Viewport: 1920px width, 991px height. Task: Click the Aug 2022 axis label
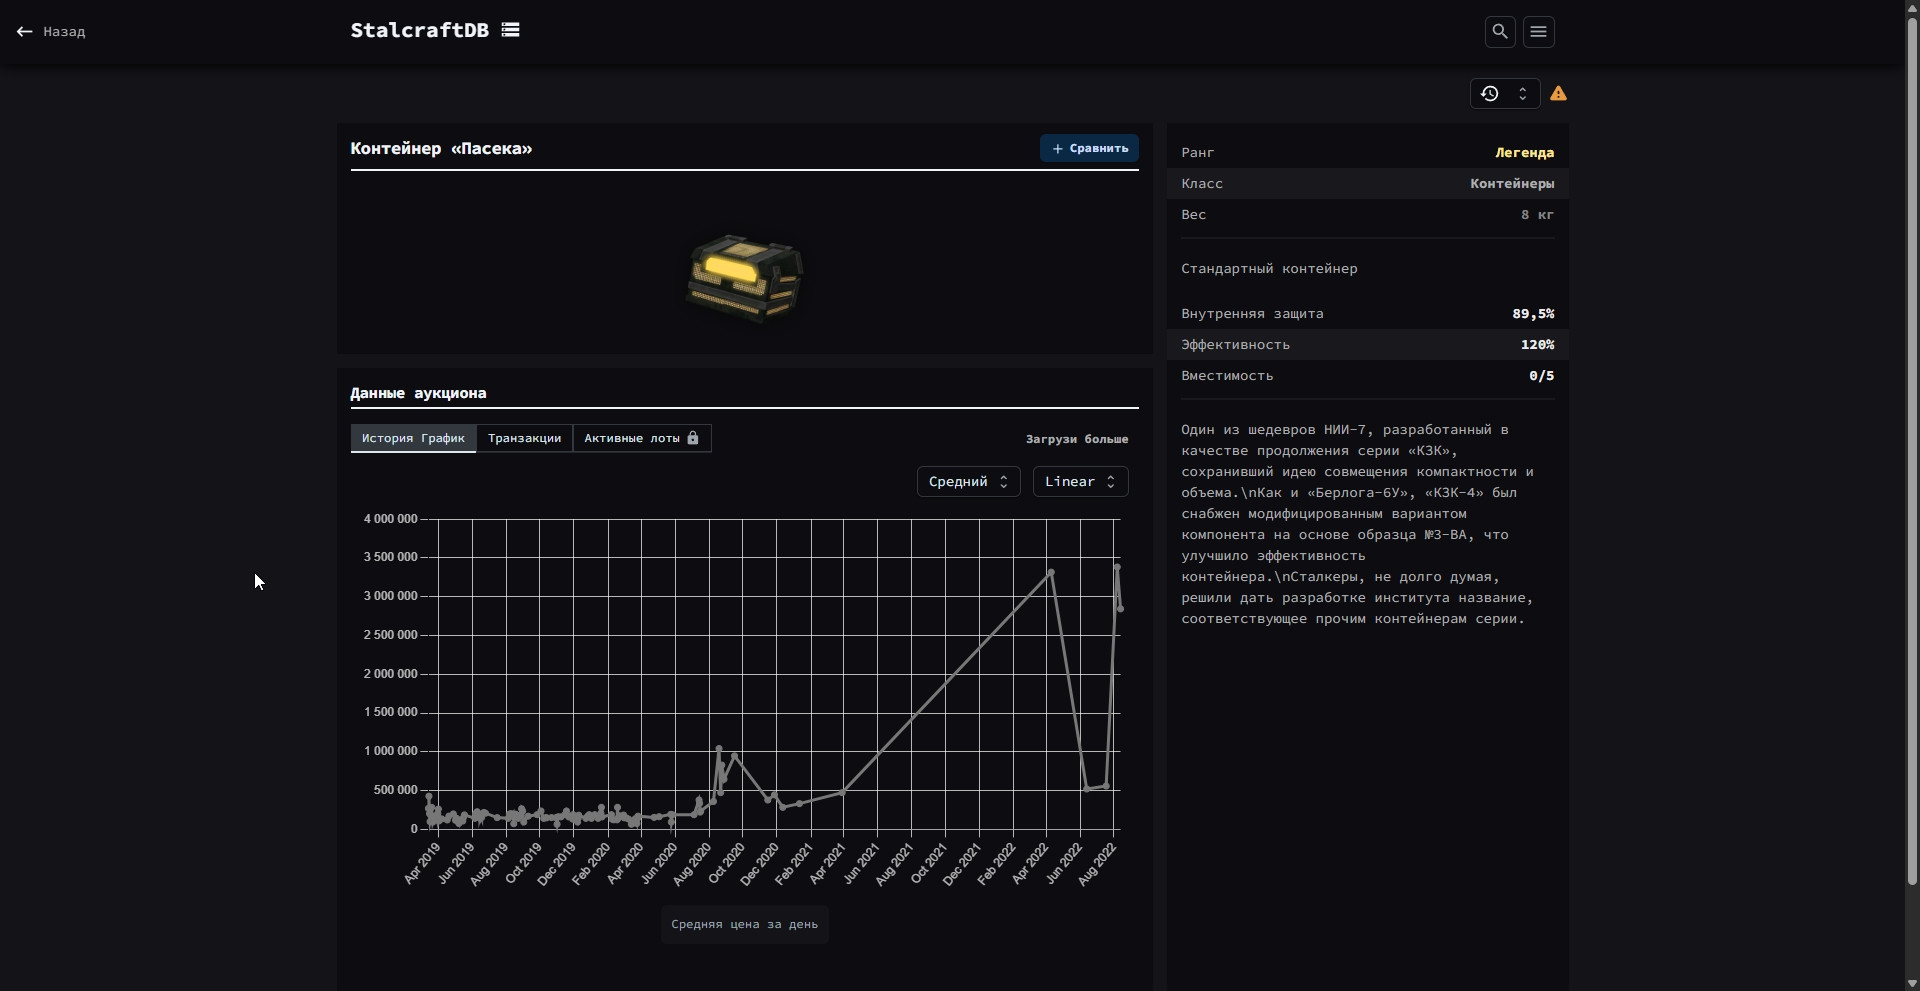(1097, 863)
